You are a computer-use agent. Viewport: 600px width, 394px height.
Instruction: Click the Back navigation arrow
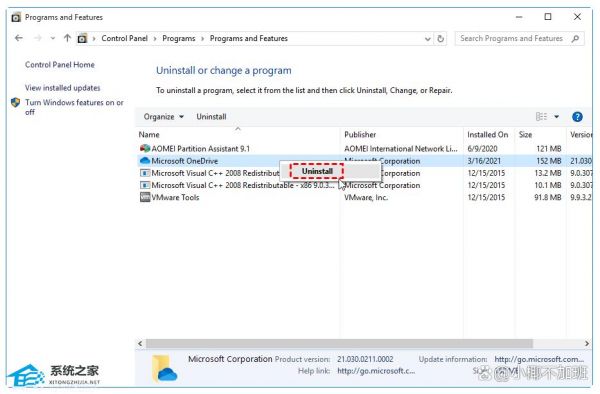[18, 38]
